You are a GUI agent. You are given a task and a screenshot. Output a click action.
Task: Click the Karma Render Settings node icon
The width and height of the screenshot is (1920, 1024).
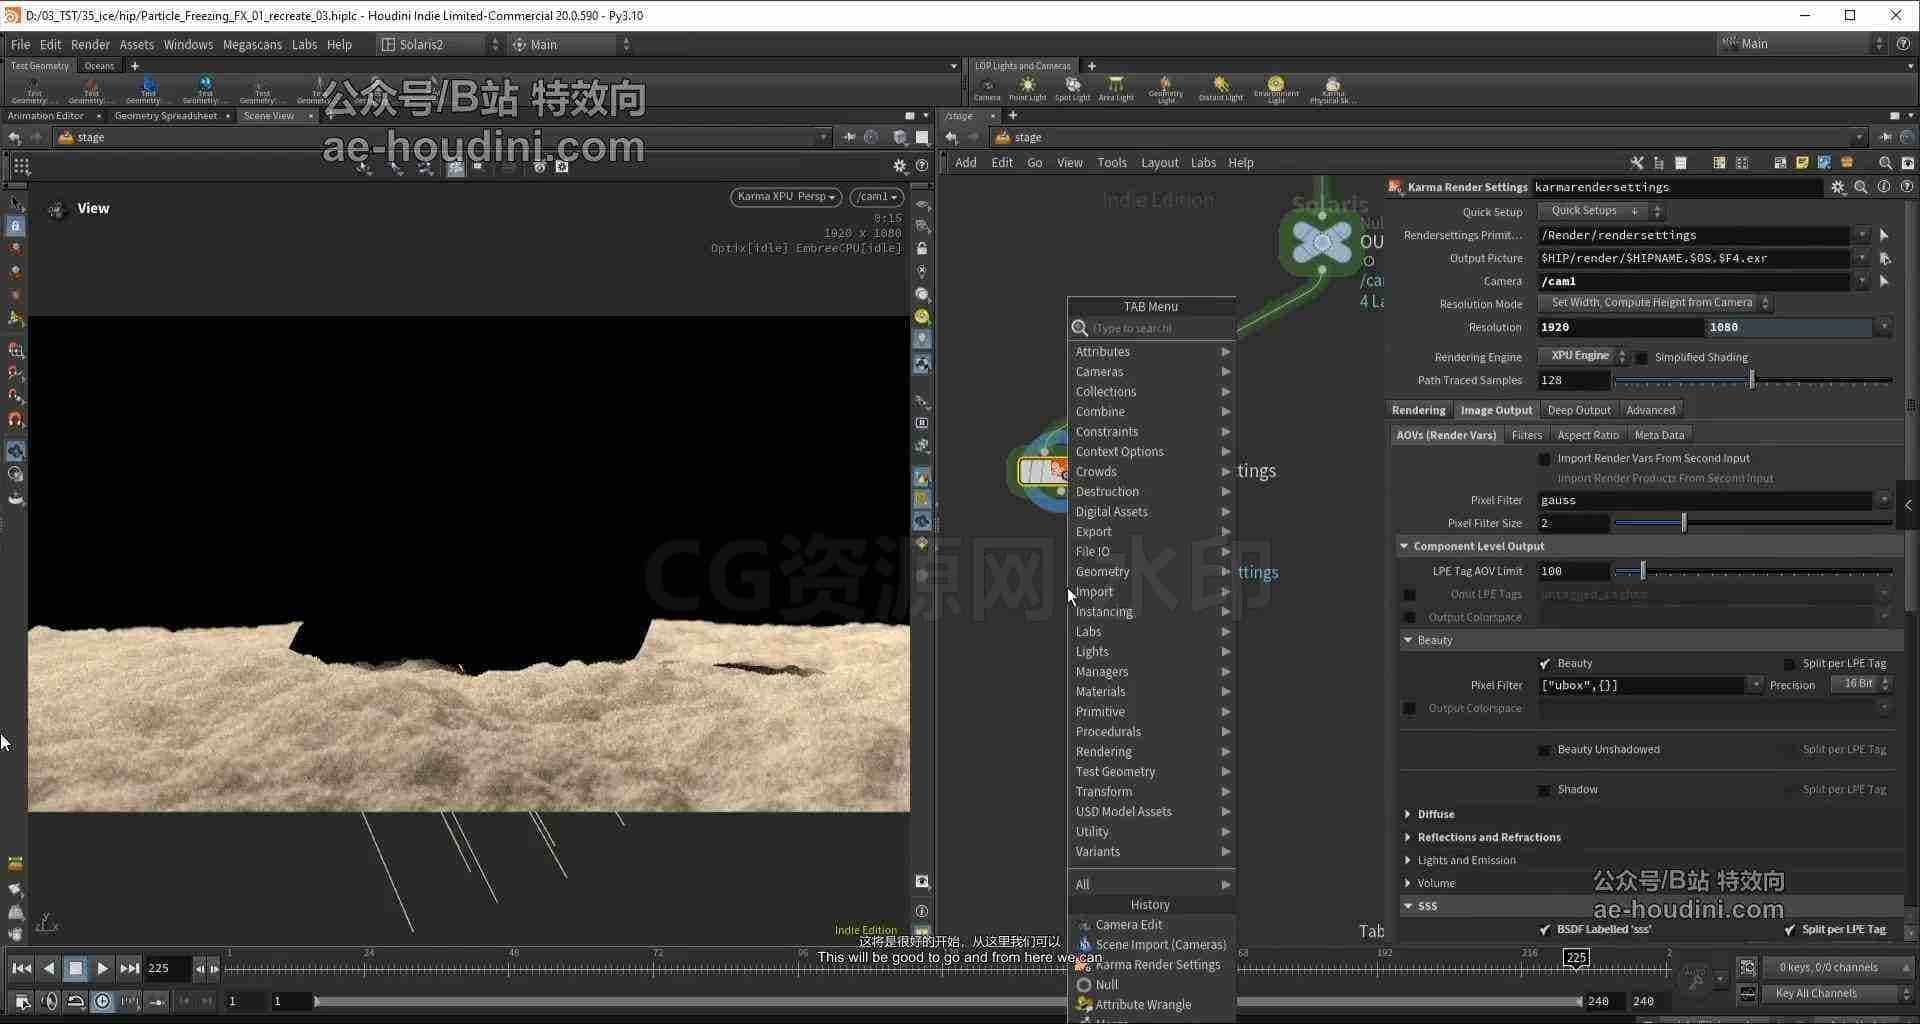coord(1396,187)
